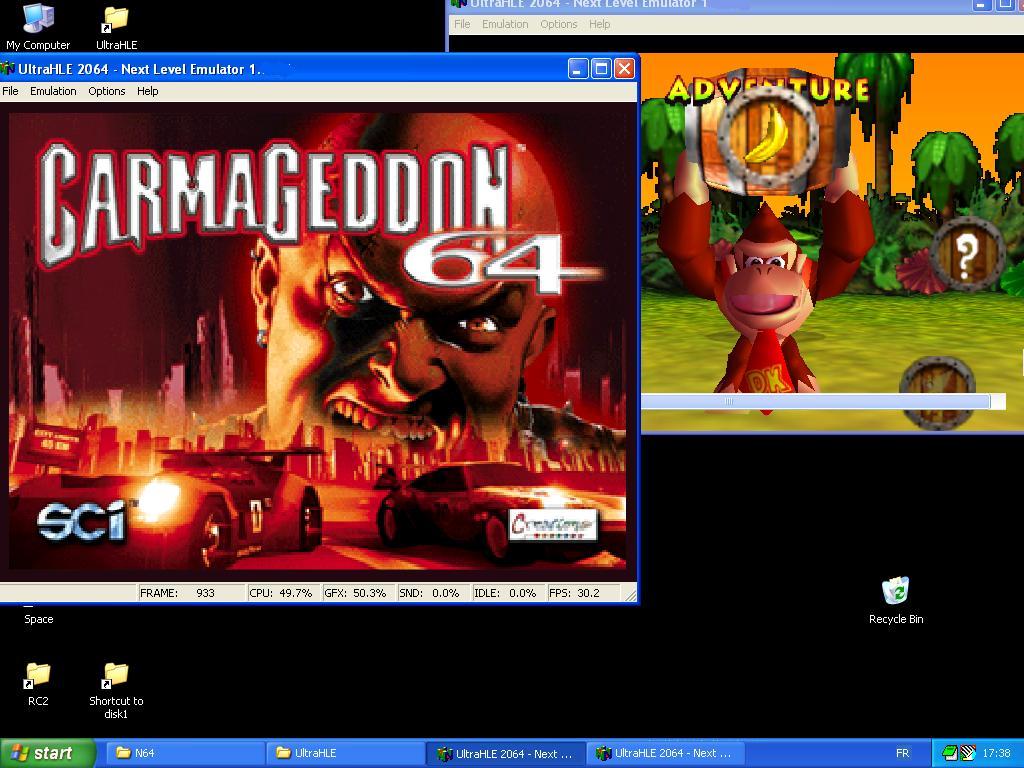1024x768 pixels.
Task: Minimize the front Carmageddon emulator window
Action: (578, 69)
